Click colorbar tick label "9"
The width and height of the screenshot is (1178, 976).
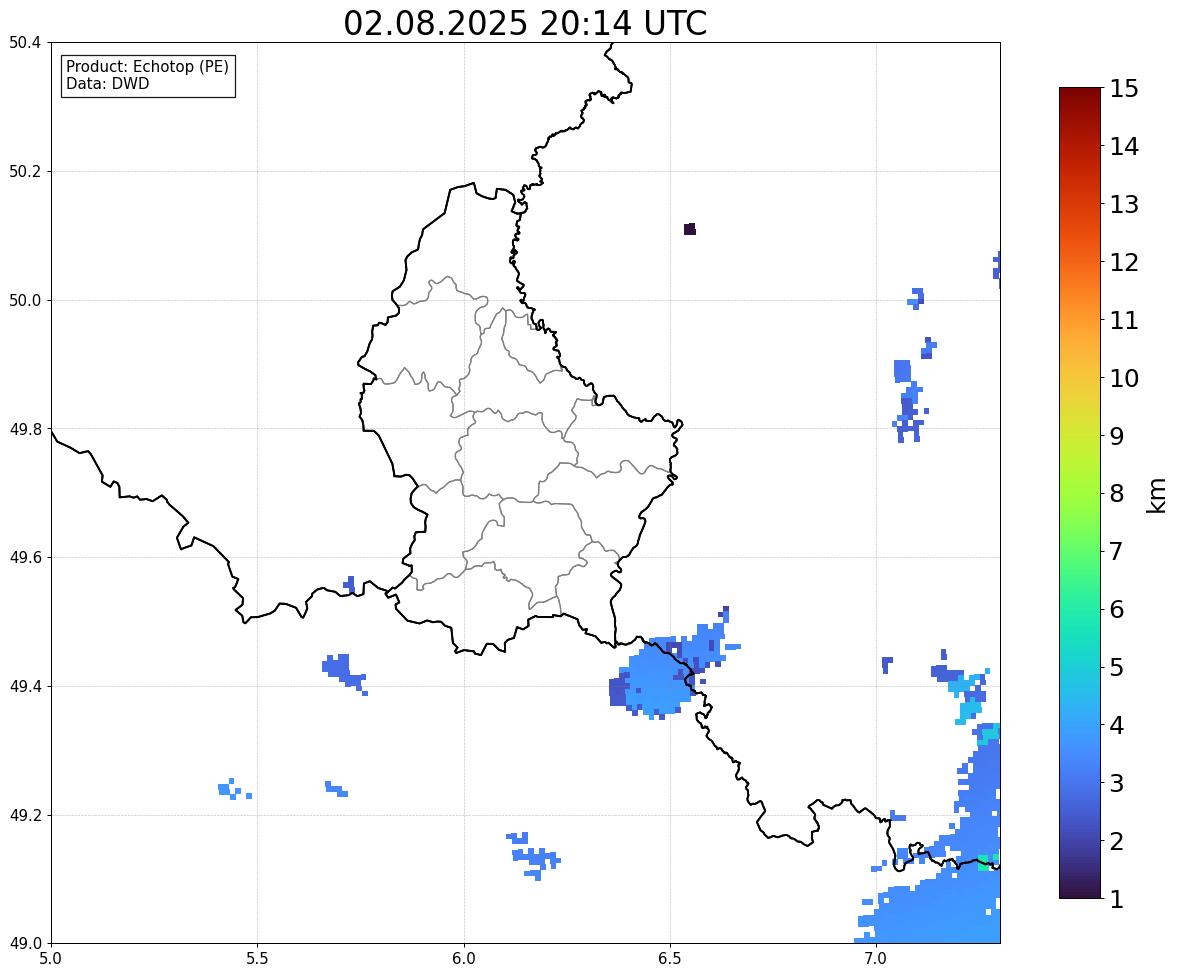tap(1117, 436)
